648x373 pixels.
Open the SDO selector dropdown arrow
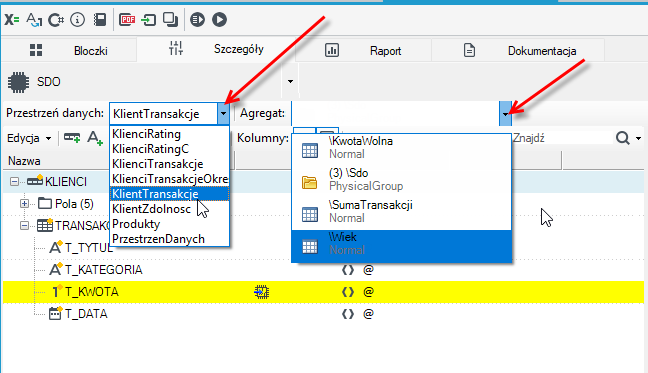[x=291, y=81]
